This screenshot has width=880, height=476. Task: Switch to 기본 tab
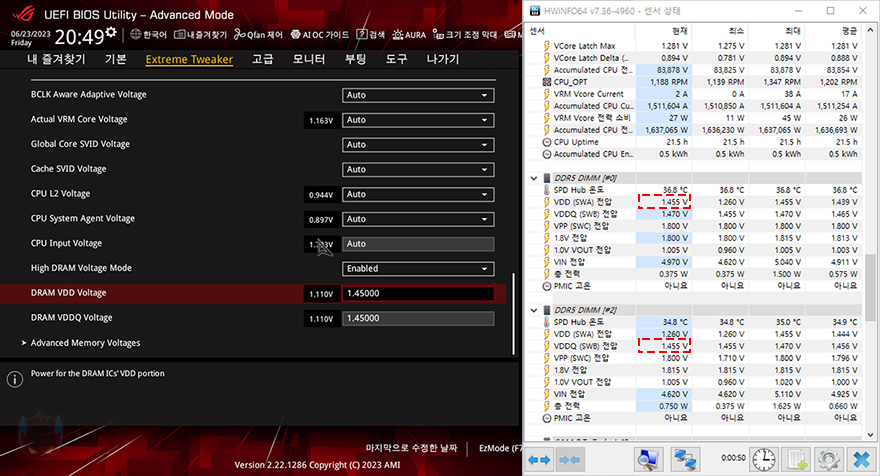pos(116,59)
